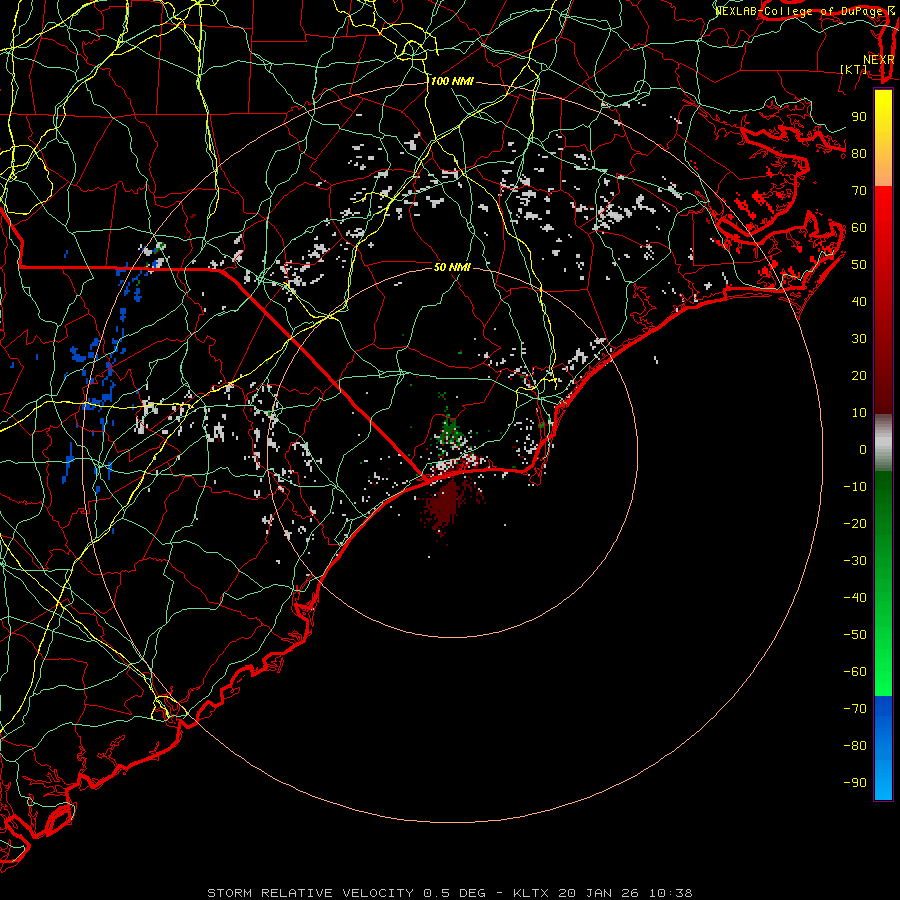Viewport: 900px width, 900px height.
Task: Select the 40 value on the velocity scale
Action: [859, 302]
